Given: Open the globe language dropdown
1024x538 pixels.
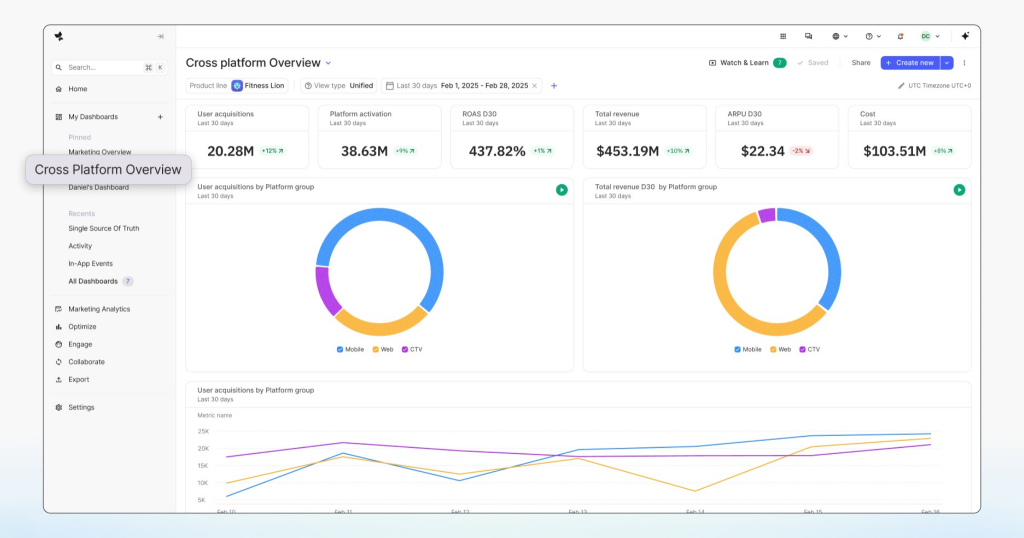Looking at the screenshot, I should point(840,37).
